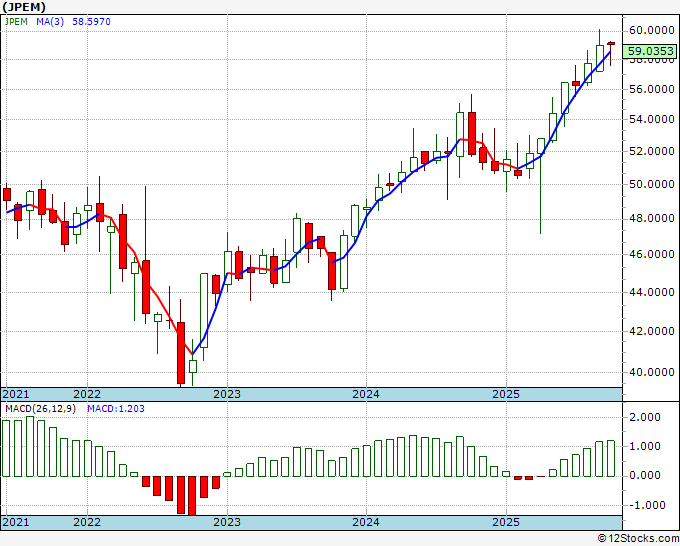Image resolution: width=680 pixels, height=546 pixels.
Task: Click the 42.0000 price axis label
Action: [x=651, y=331]
